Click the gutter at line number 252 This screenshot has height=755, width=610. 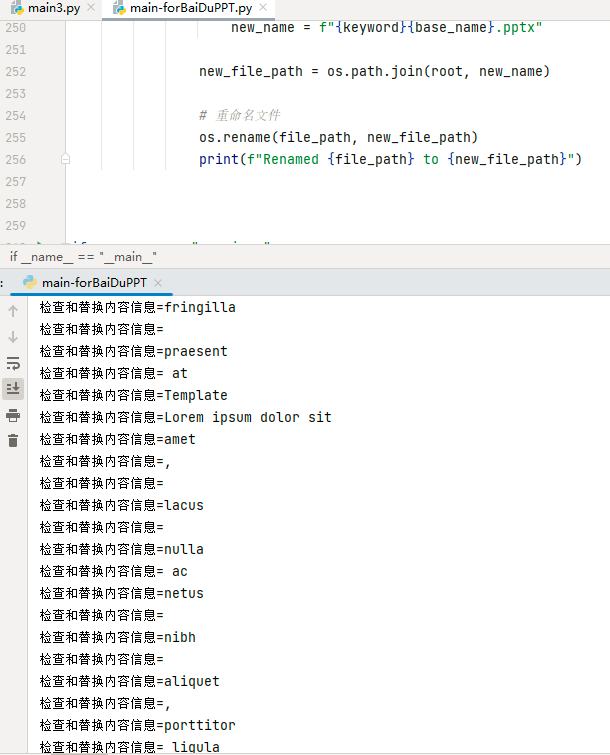pyautogui.click(x=16, y=71)
